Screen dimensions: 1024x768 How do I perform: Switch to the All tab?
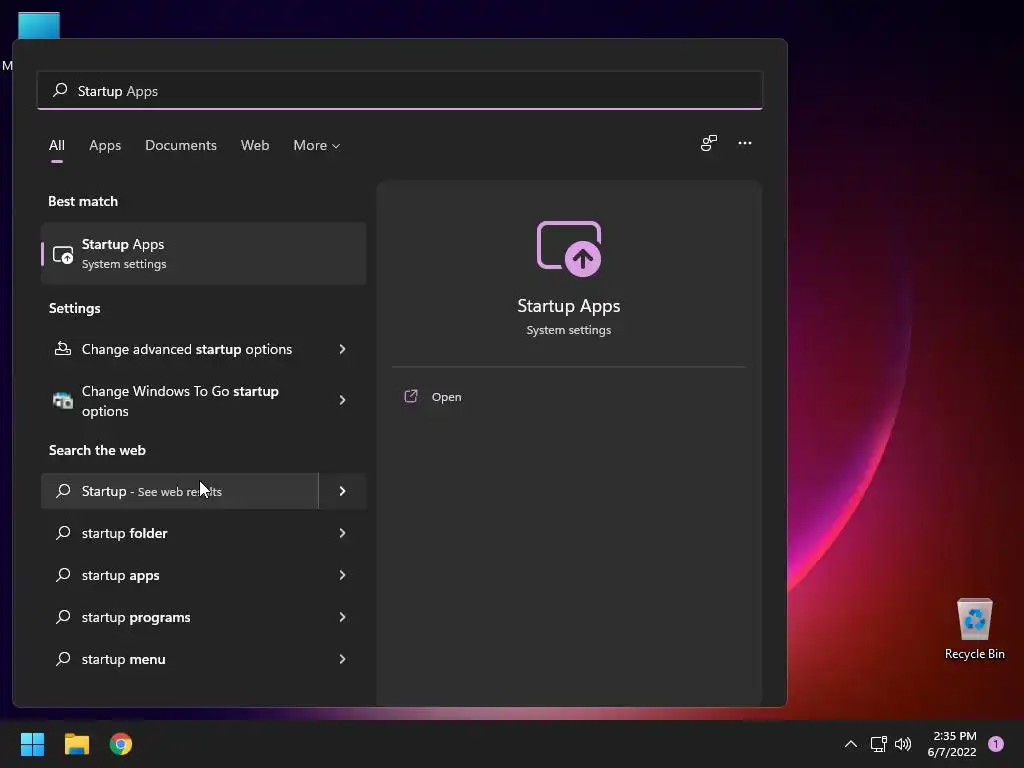(x=57, y=145)
